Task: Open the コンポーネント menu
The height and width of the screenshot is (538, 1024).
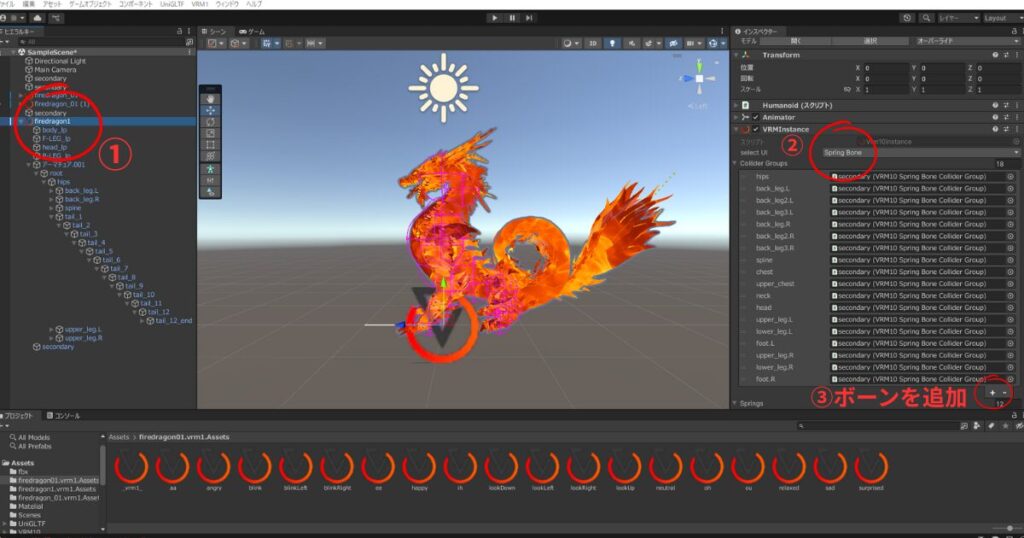Action: point(135,4)
